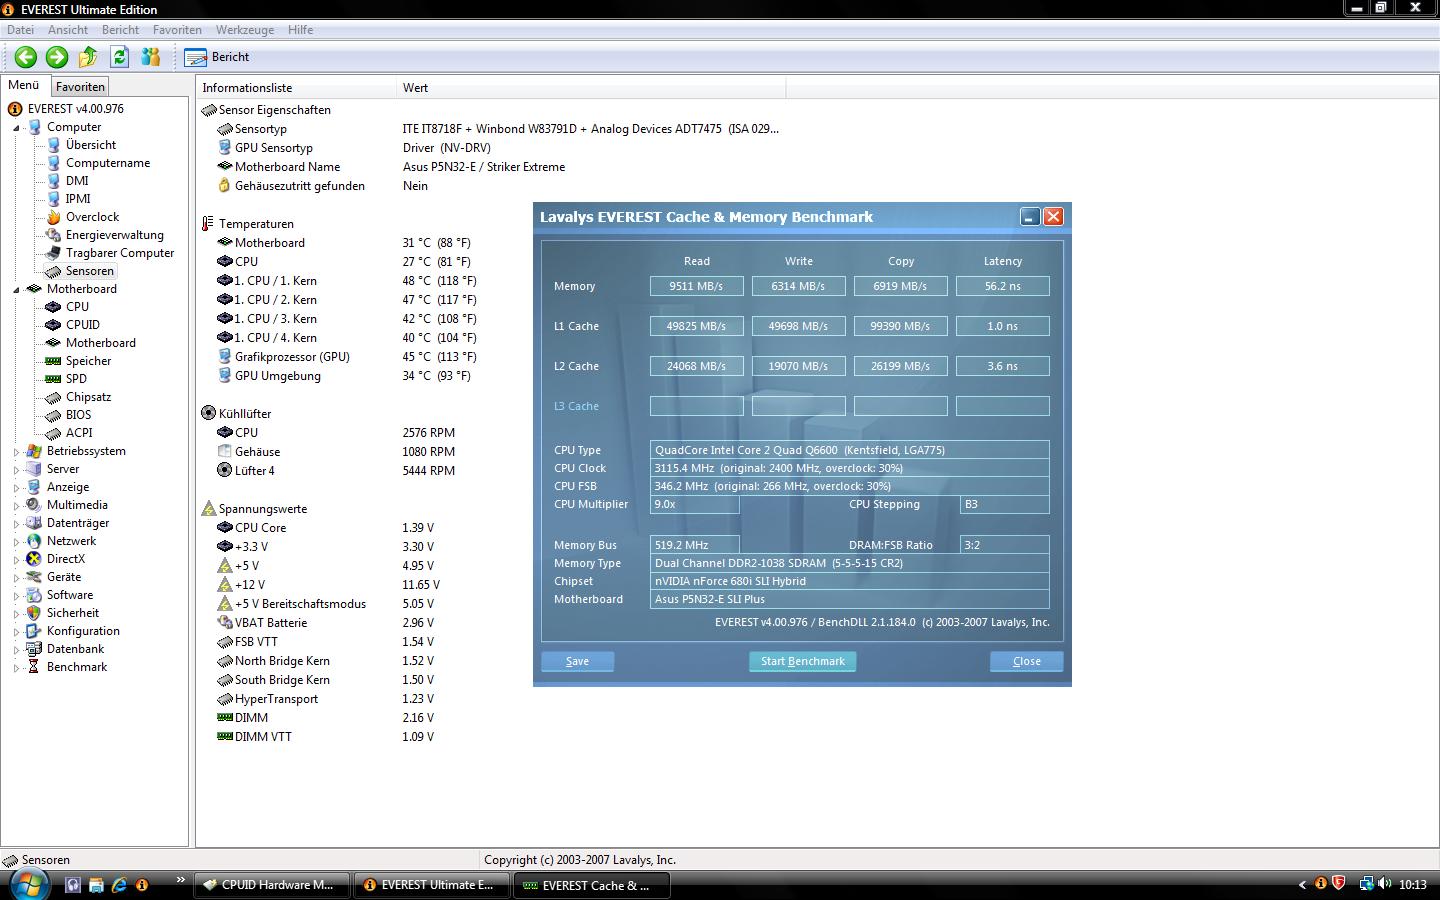Viewport: 1440px width, 900px height.
Task: Click Save in the benchmark dialog
Action: [x=577, y=661]
